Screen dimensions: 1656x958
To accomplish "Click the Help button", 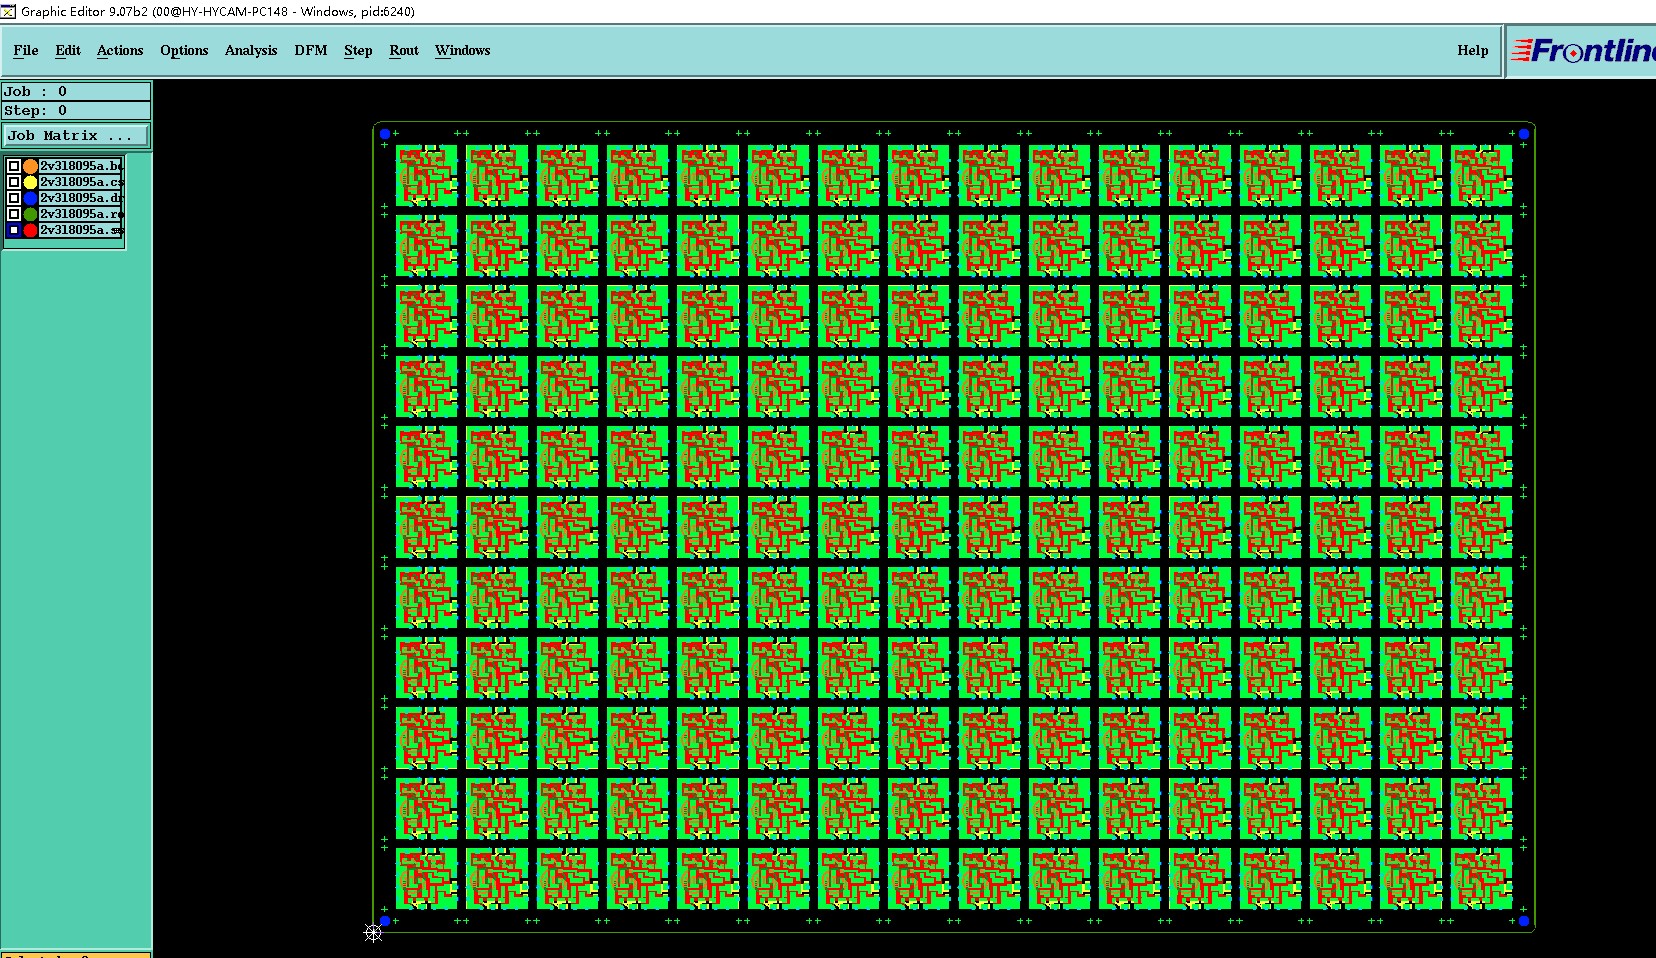I will pyautogui.click(x=1472, y=50).
